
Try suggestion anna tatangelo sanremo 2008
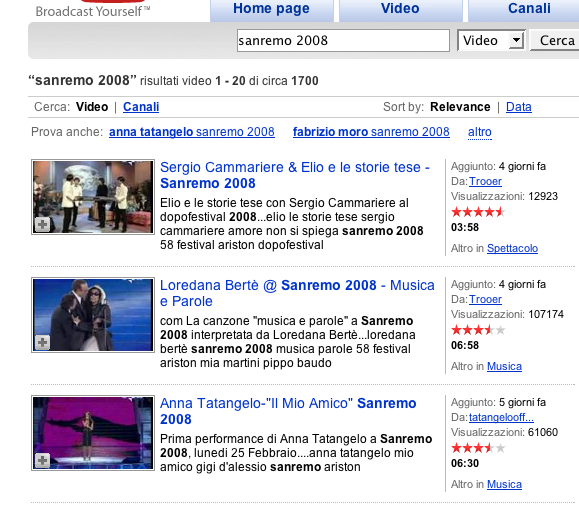(x=192, y=132)
